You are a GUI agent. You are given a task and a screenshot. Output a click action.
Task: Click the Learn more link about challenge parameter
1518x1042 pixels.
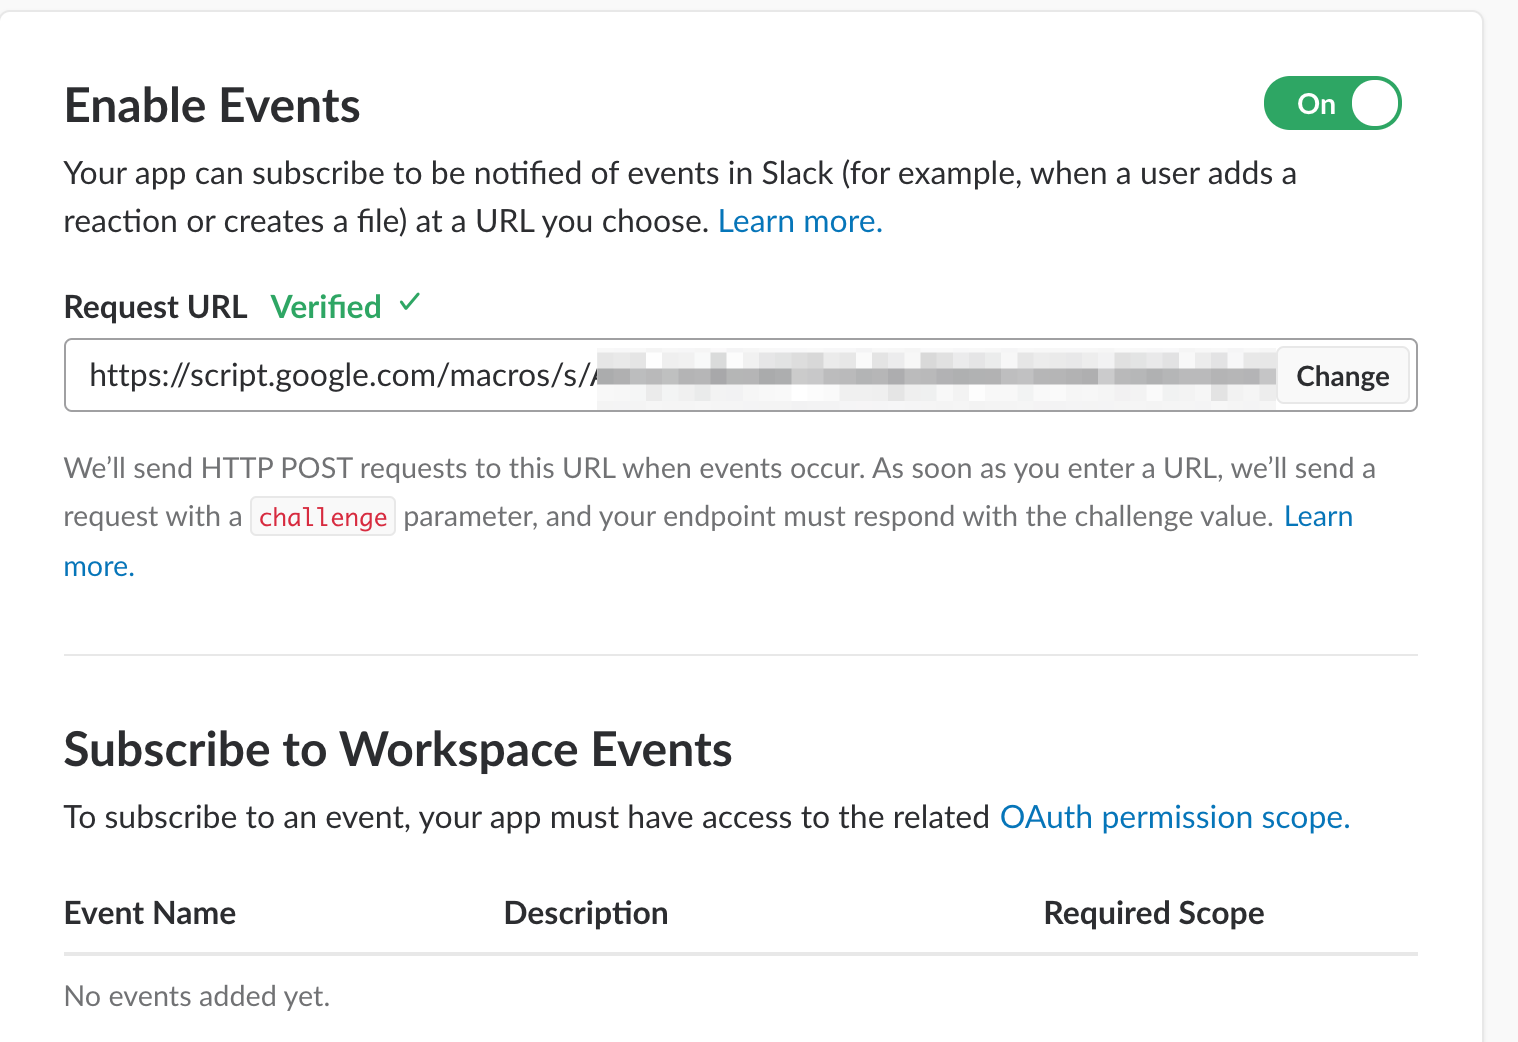(x=1318, y=516)
